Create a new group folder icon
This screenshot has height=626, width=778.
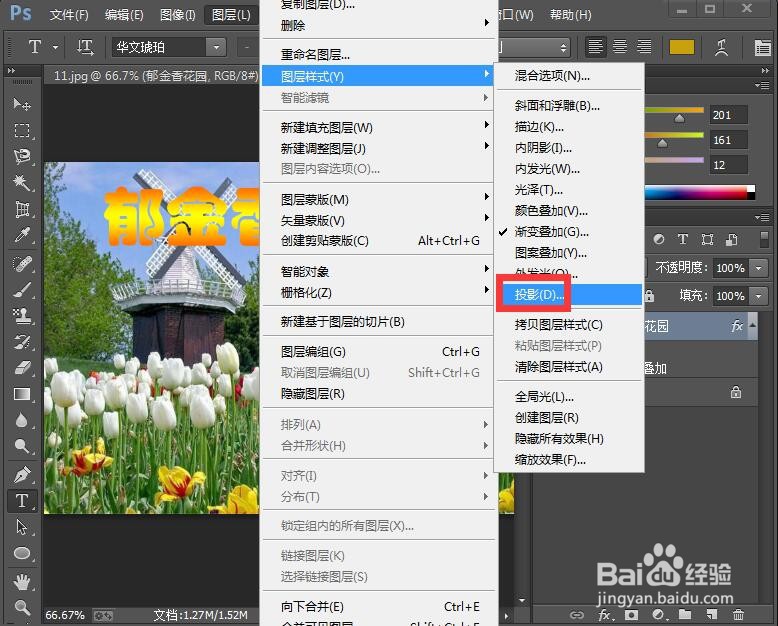(x=685, y=615)
